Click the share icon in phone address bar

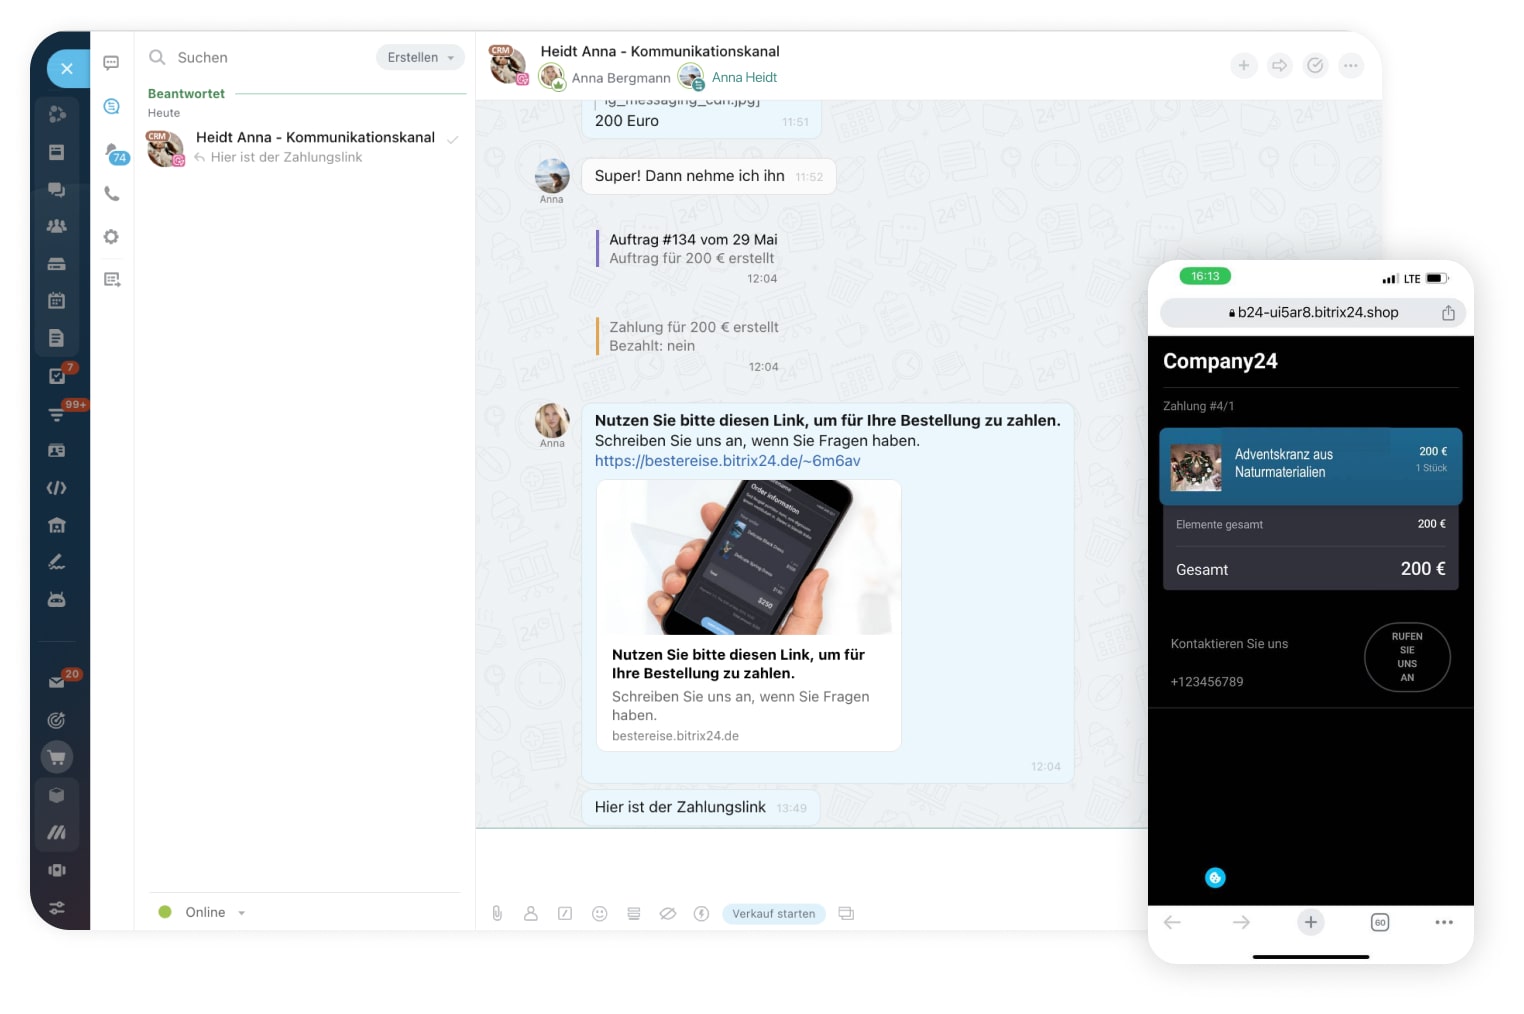[x=1448, y=313]
